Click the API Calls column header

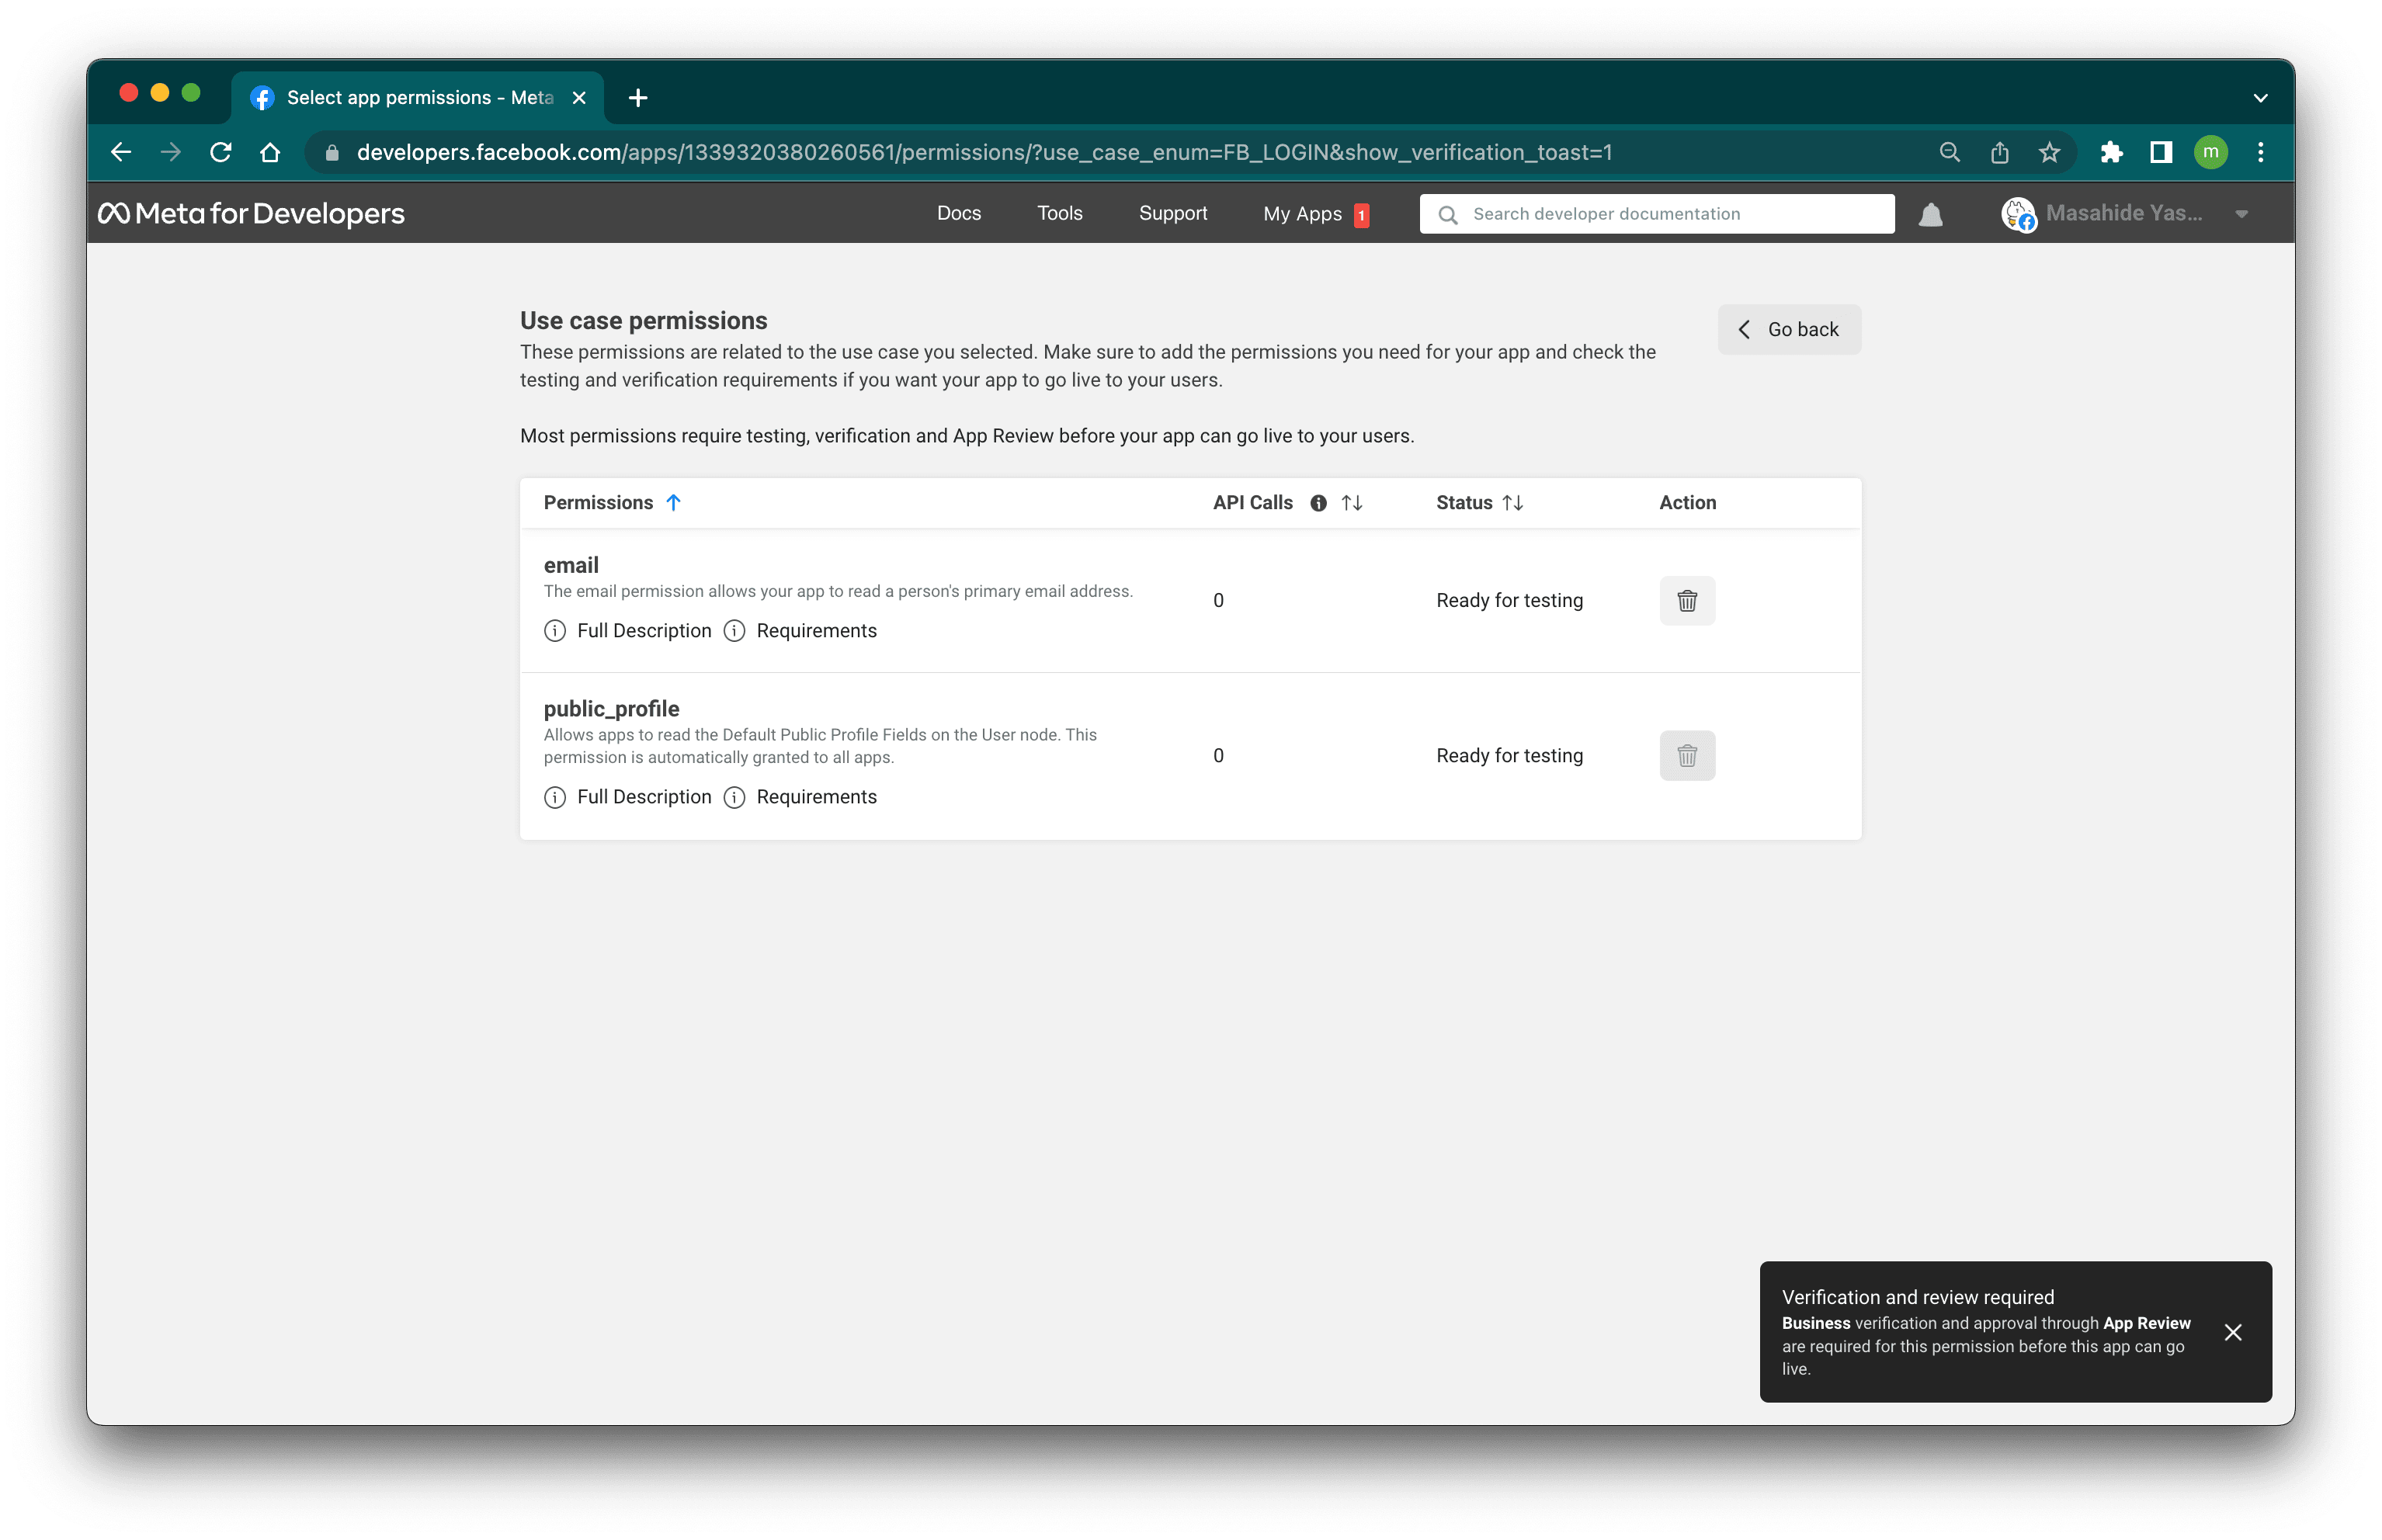(1252, 502)
